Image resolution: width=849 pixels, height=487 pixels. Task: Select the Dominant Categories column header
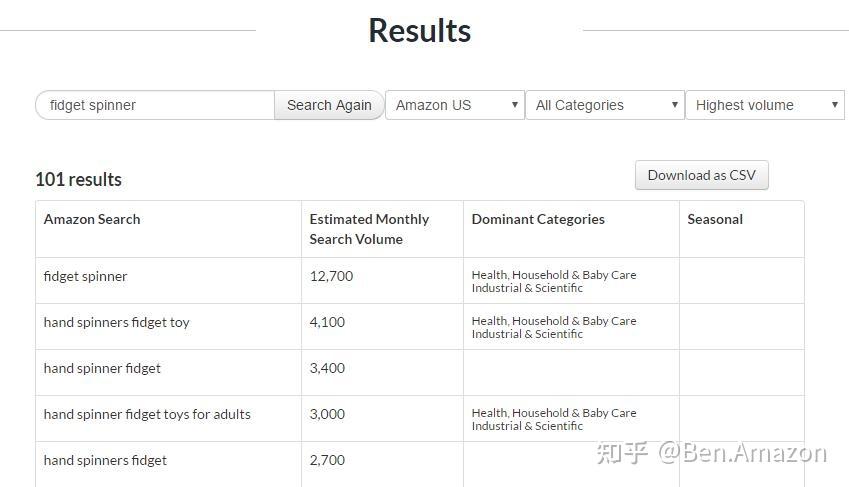(538, 219)
